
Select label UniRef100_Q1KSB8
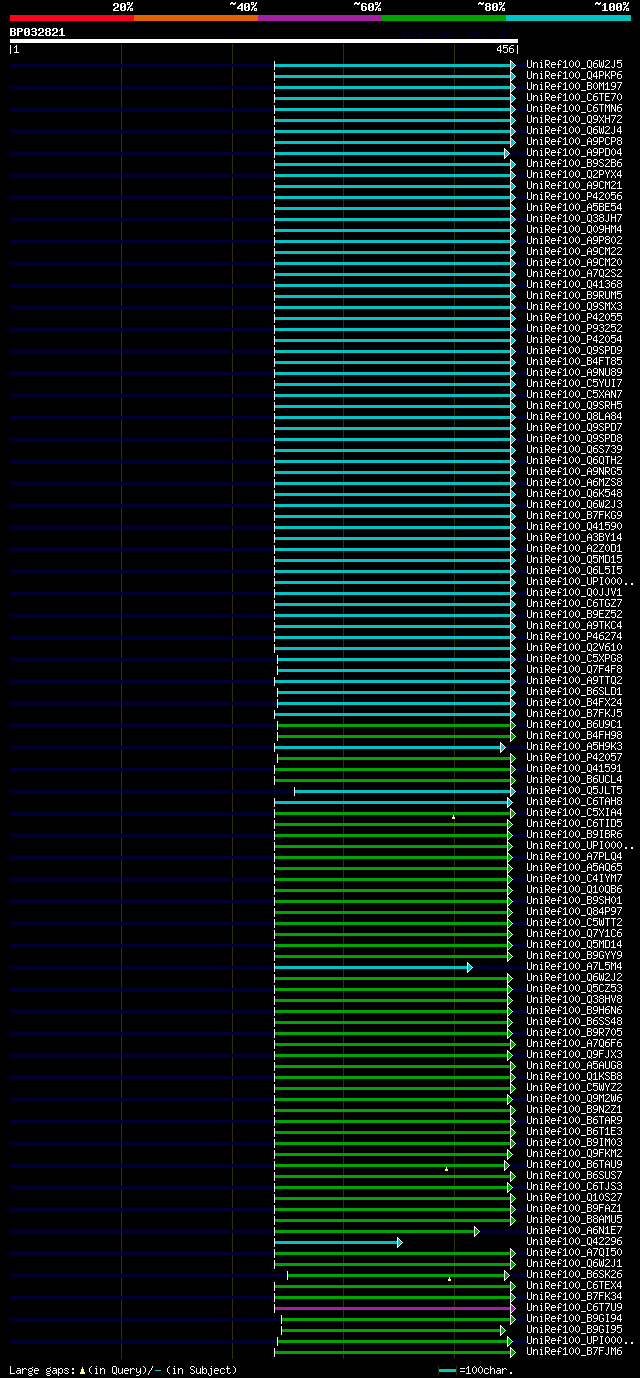tap(574, 1076)
